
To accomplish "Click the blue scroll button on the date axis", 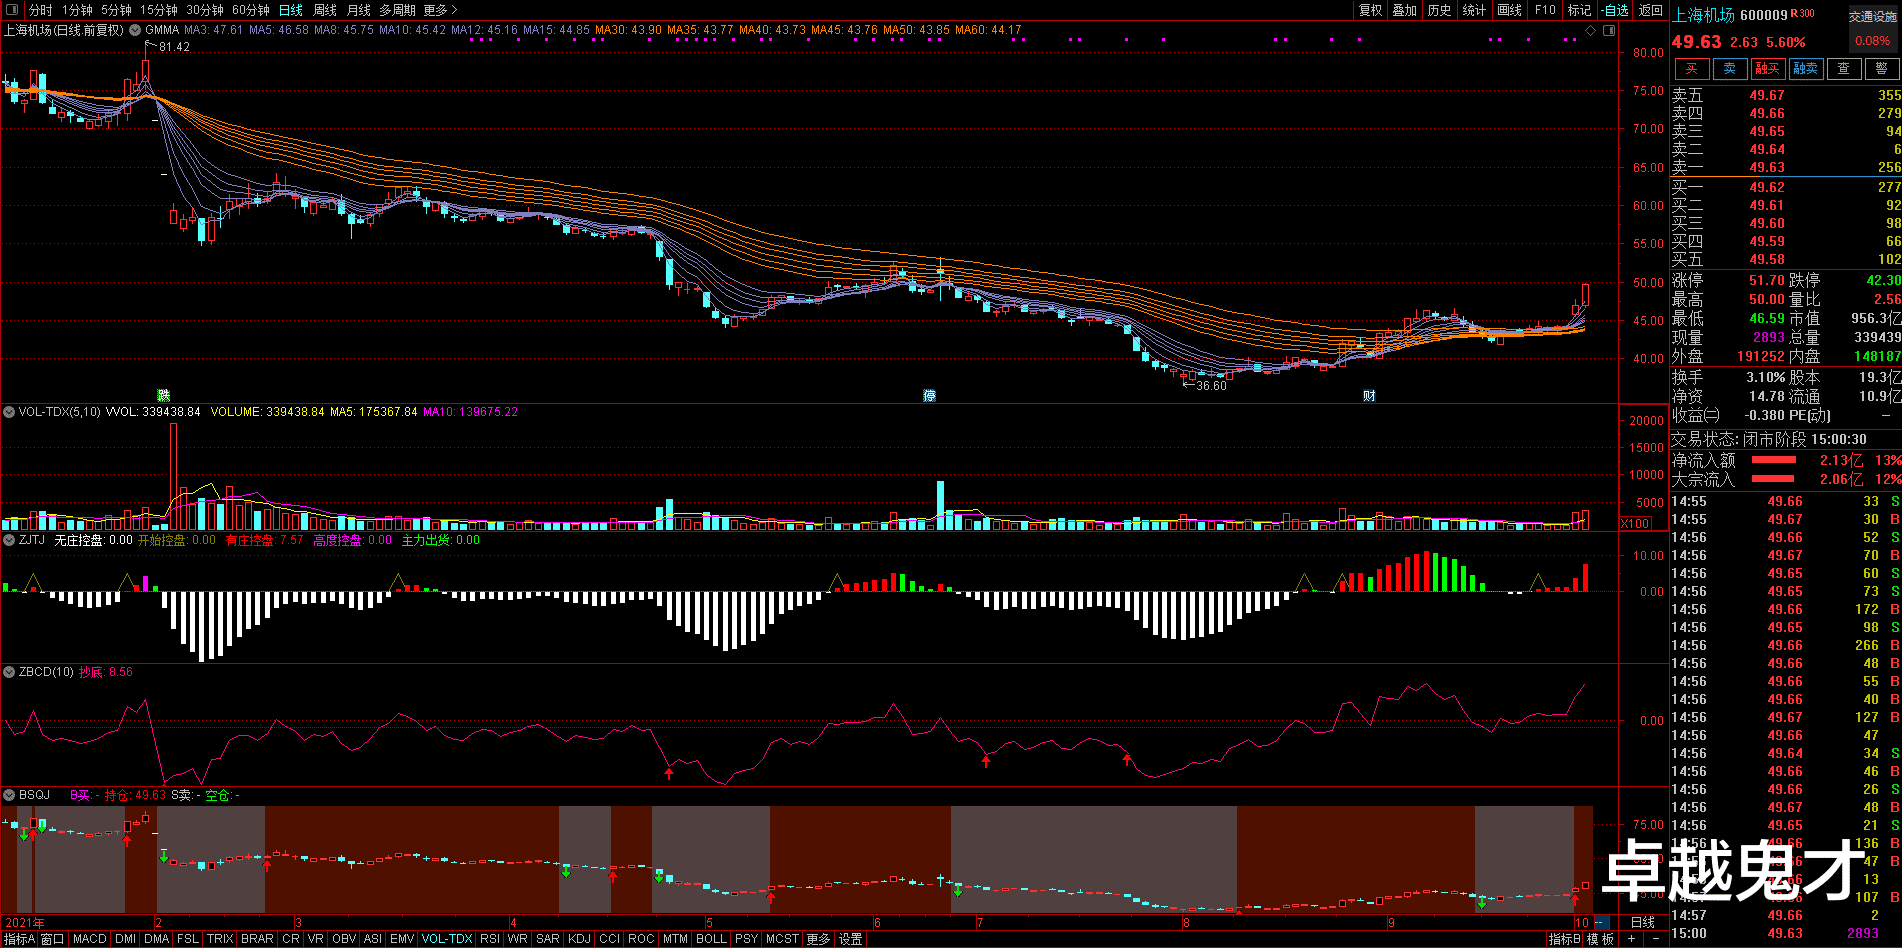I will click(1602, 922).
